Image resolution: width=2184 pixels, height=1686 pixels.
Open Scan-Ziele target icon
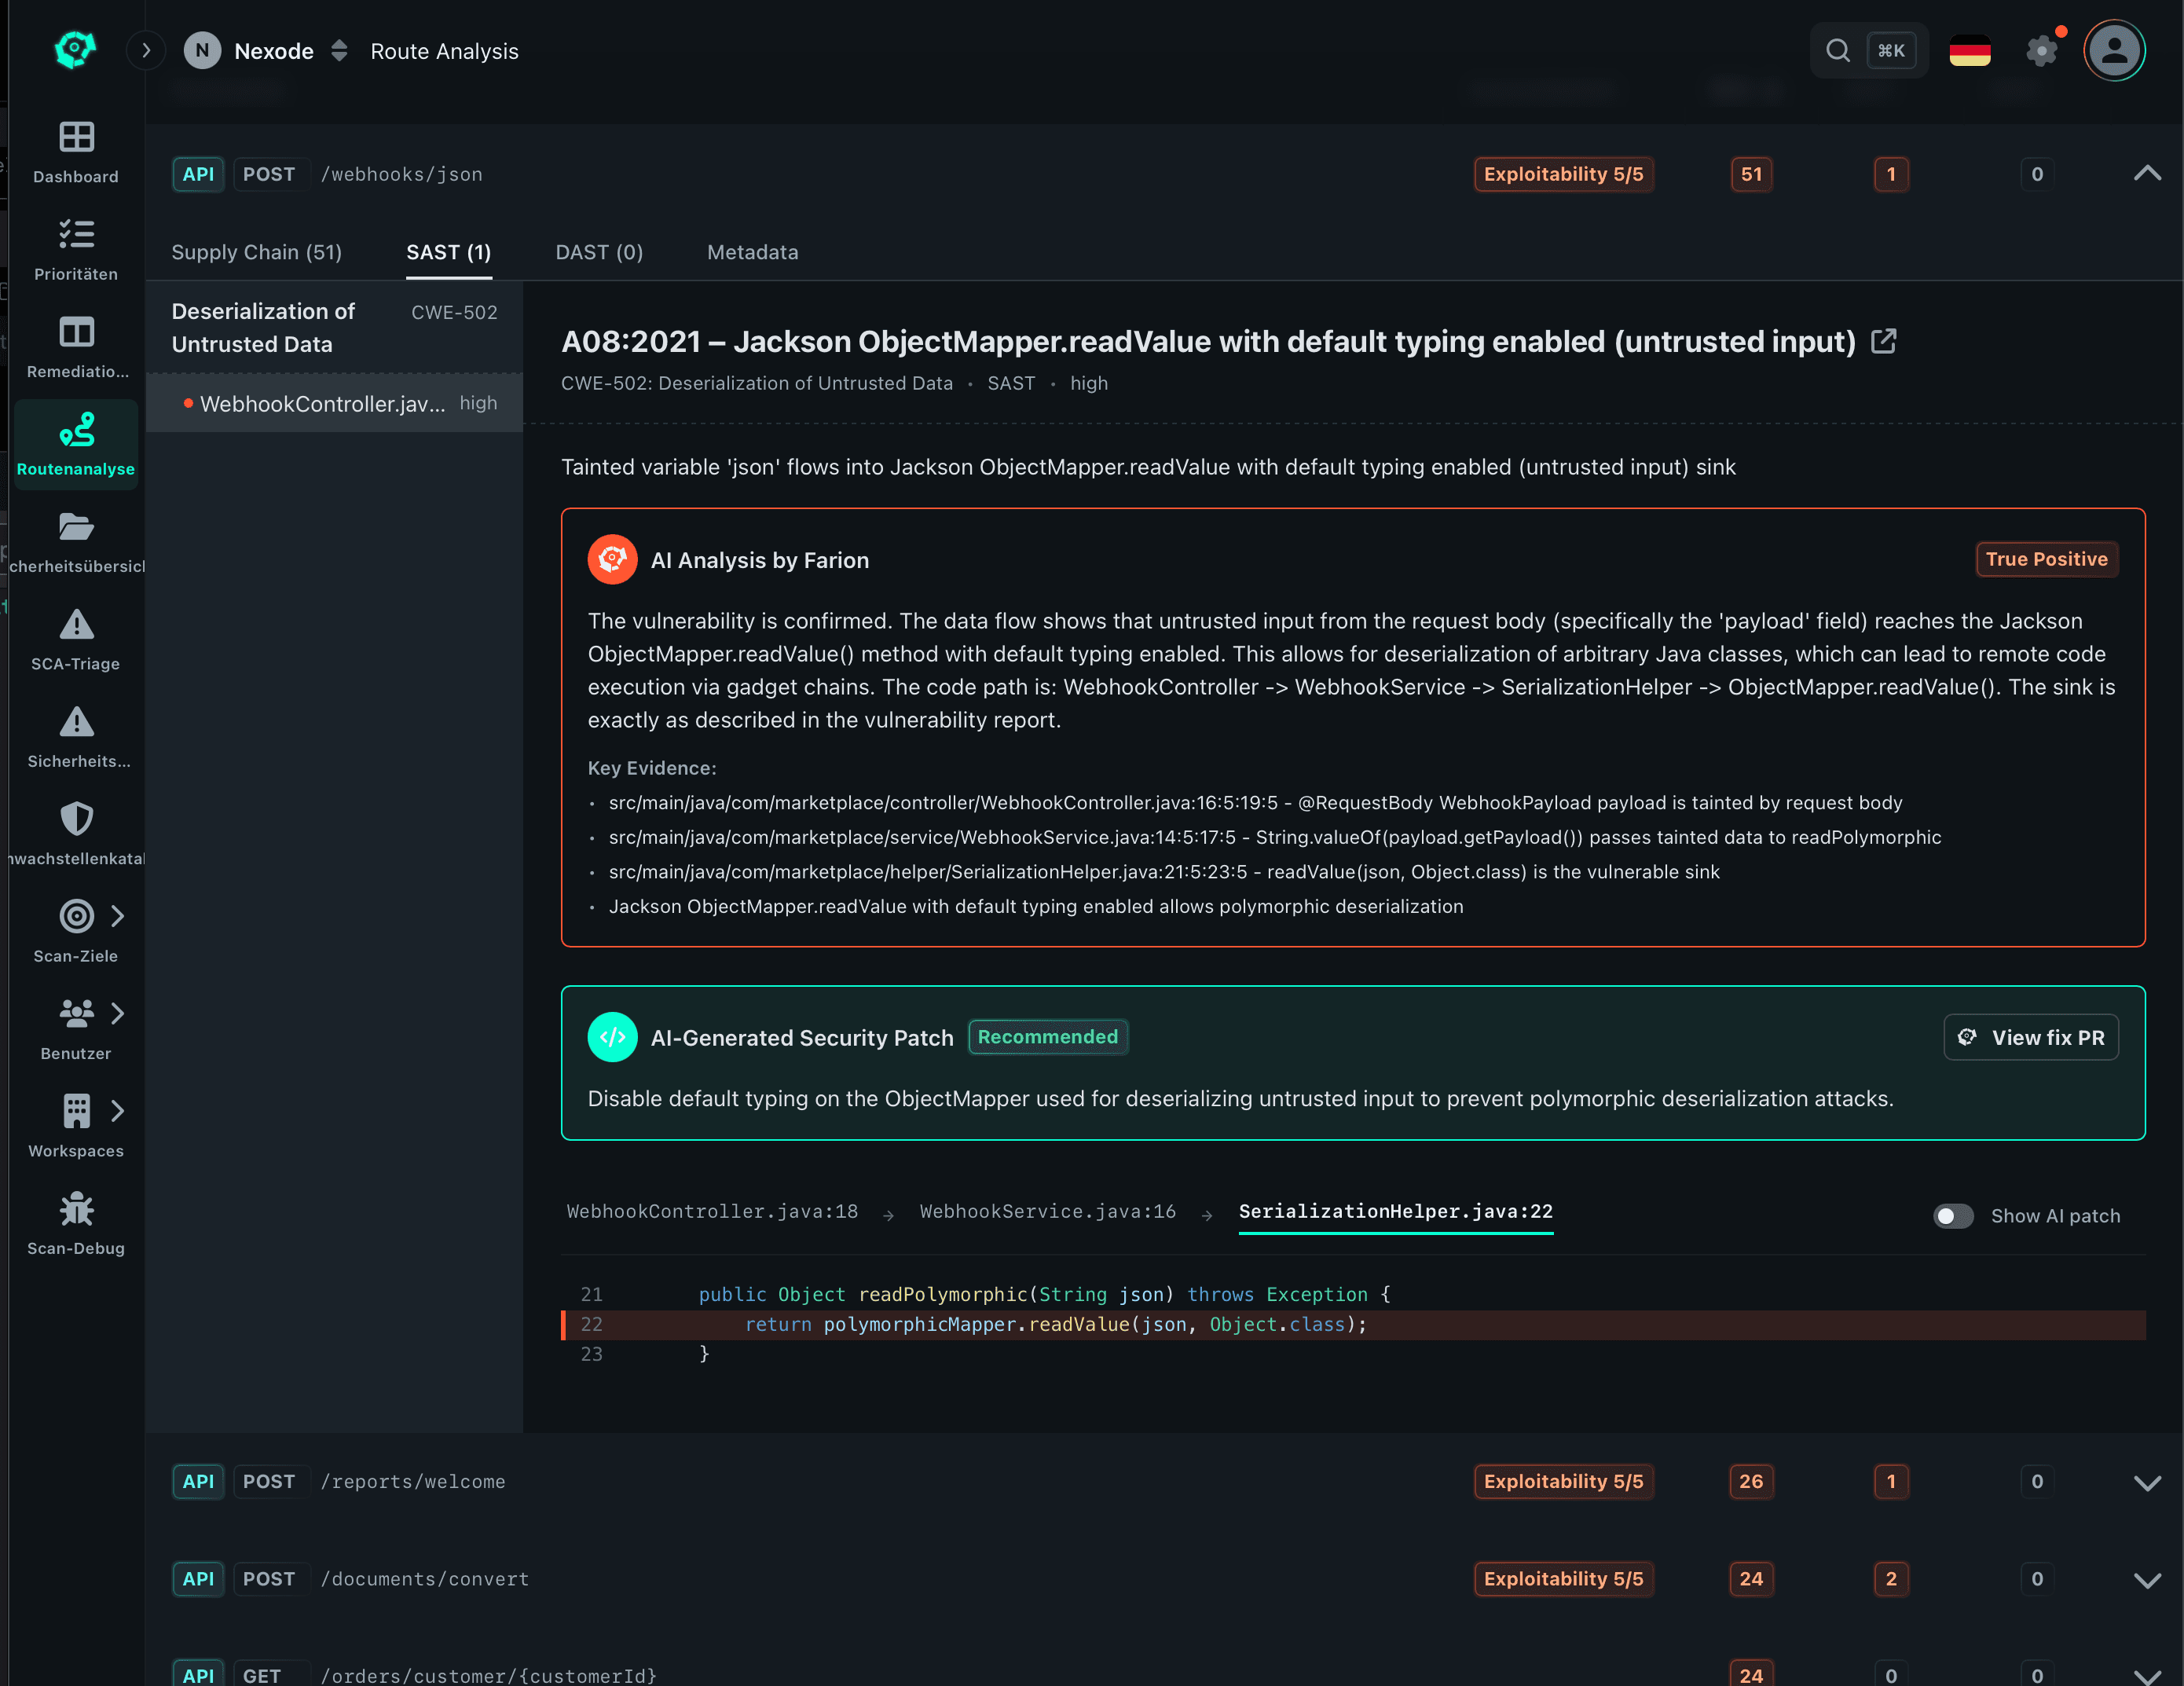click(x=76, y=916)
